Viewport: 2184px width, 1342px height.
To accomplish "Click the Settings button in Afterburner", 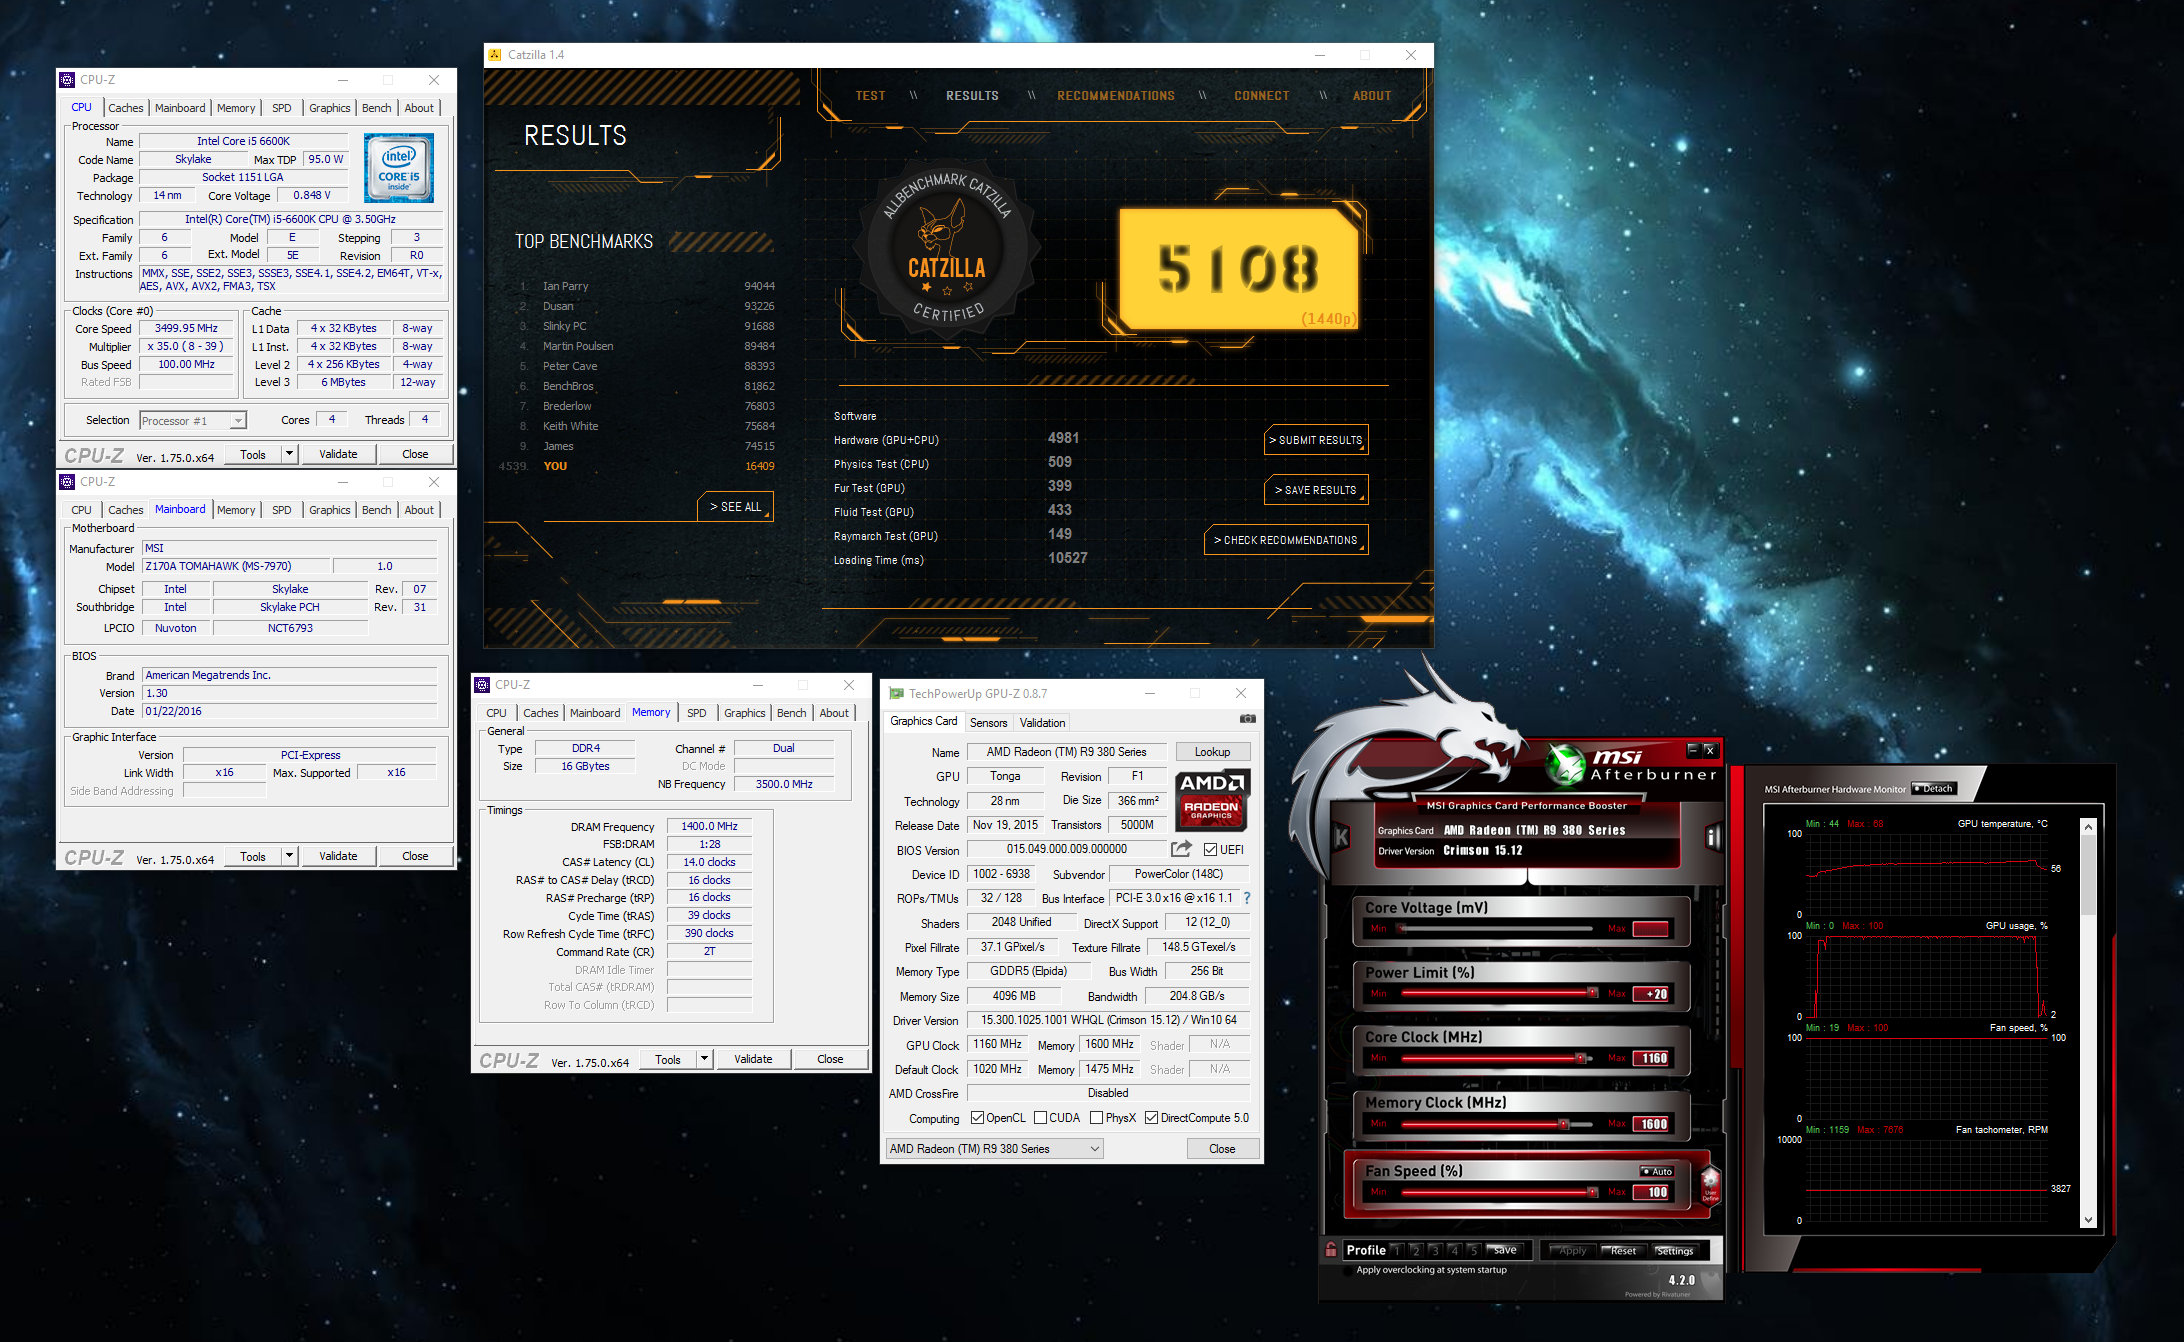I will coord(1673,1251).
